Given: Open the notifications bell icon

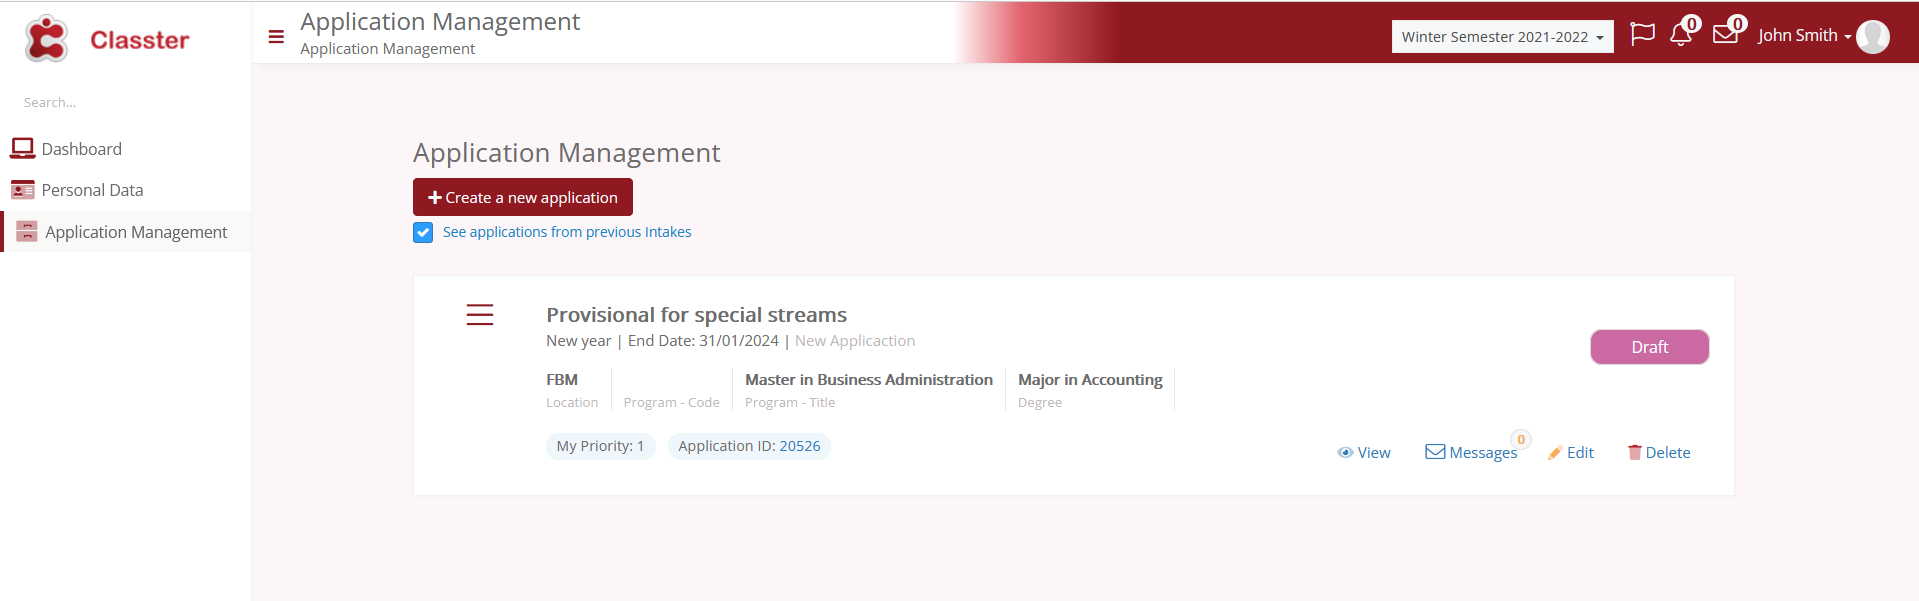Looking at the screenshot, I should click(x=1681, y=35).
